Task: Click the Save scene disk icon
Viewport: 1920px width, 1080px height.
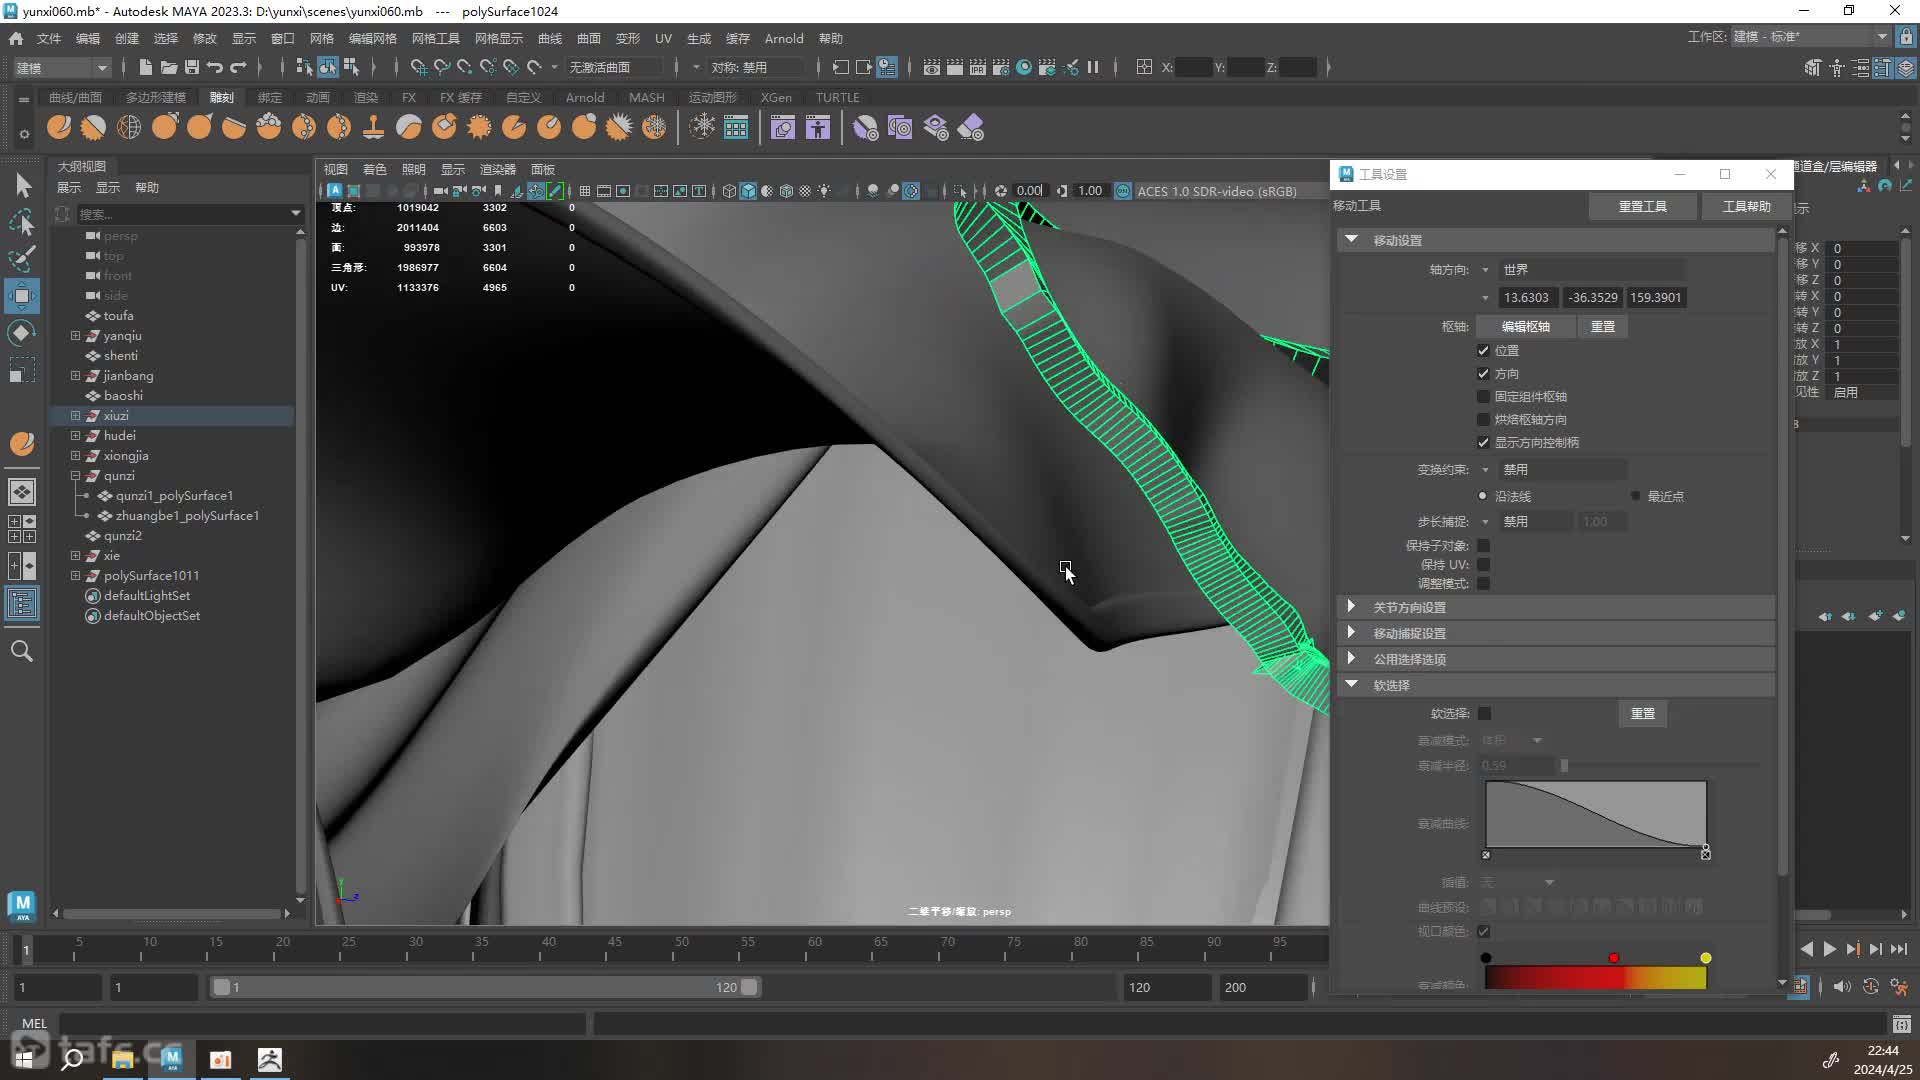Action: pyautogui.click(x=192, y=67)
